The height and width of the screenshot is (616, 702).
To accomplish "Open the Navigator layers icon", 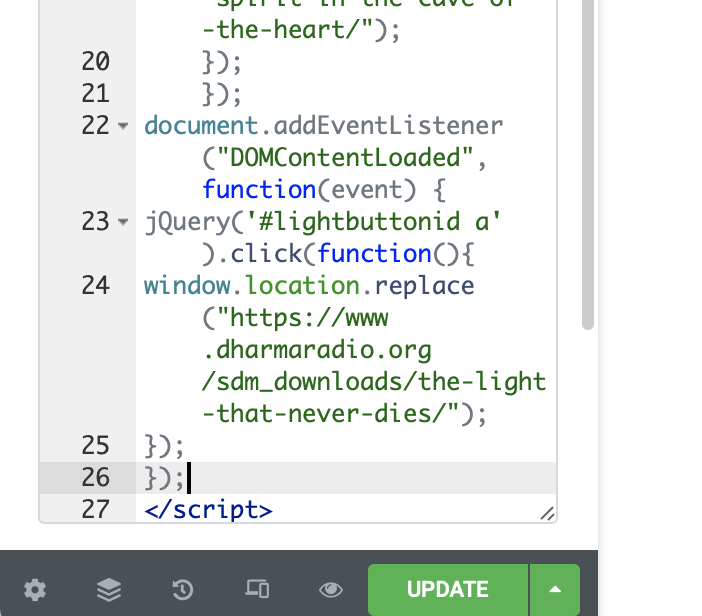I will (x=109, y=590).
